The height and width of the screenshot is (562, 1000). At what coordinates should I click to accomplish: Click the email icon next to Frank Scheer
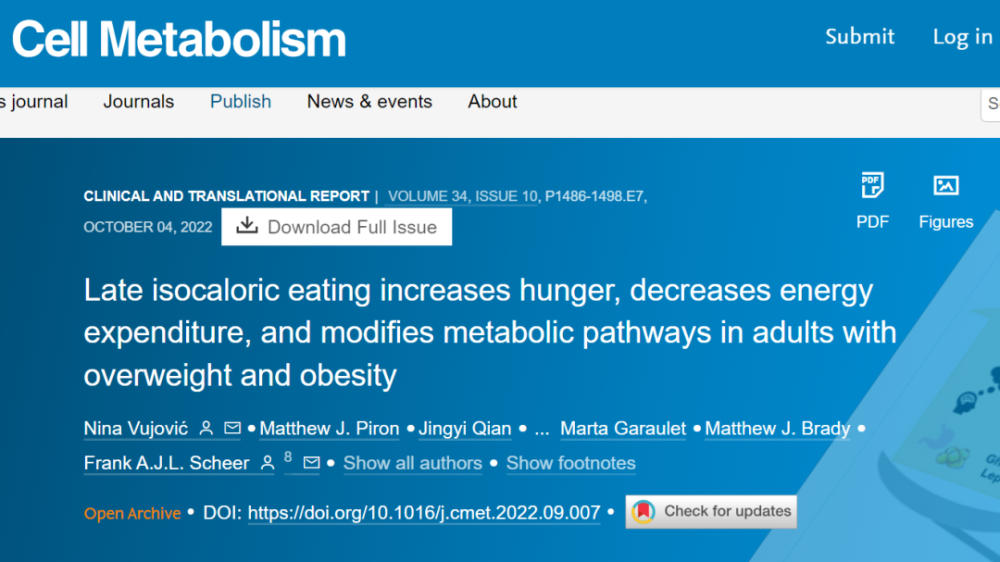(x=311, y=462)
